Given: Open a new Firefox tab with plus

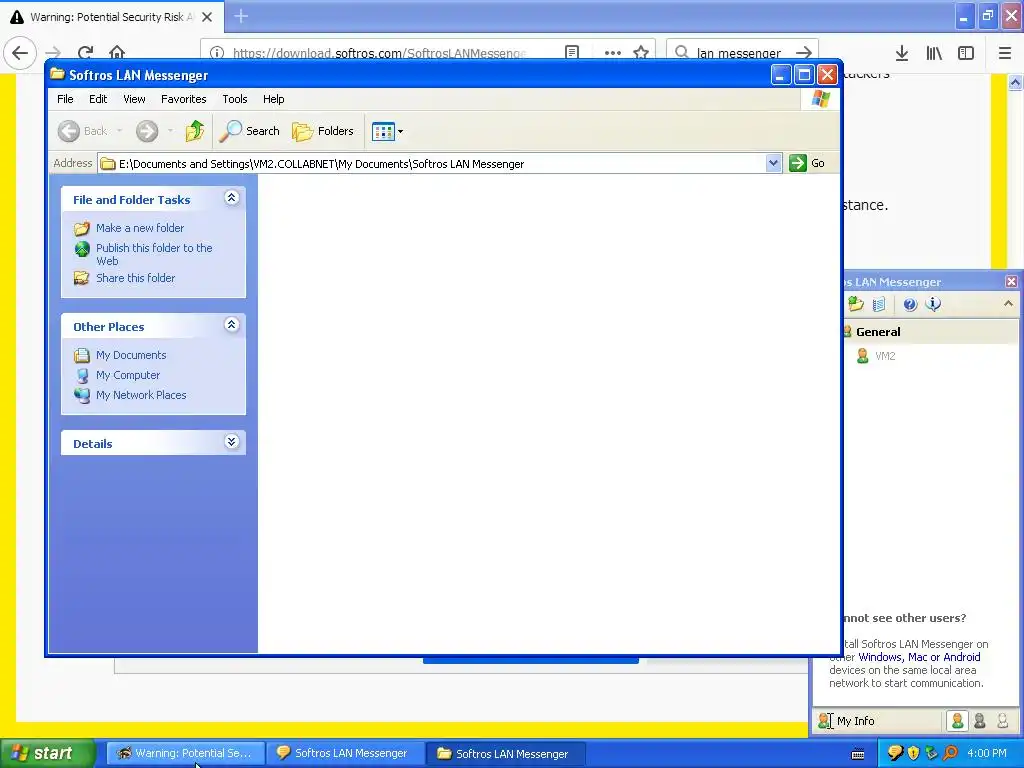Looking at the screenshot, I should pos(241,16).
